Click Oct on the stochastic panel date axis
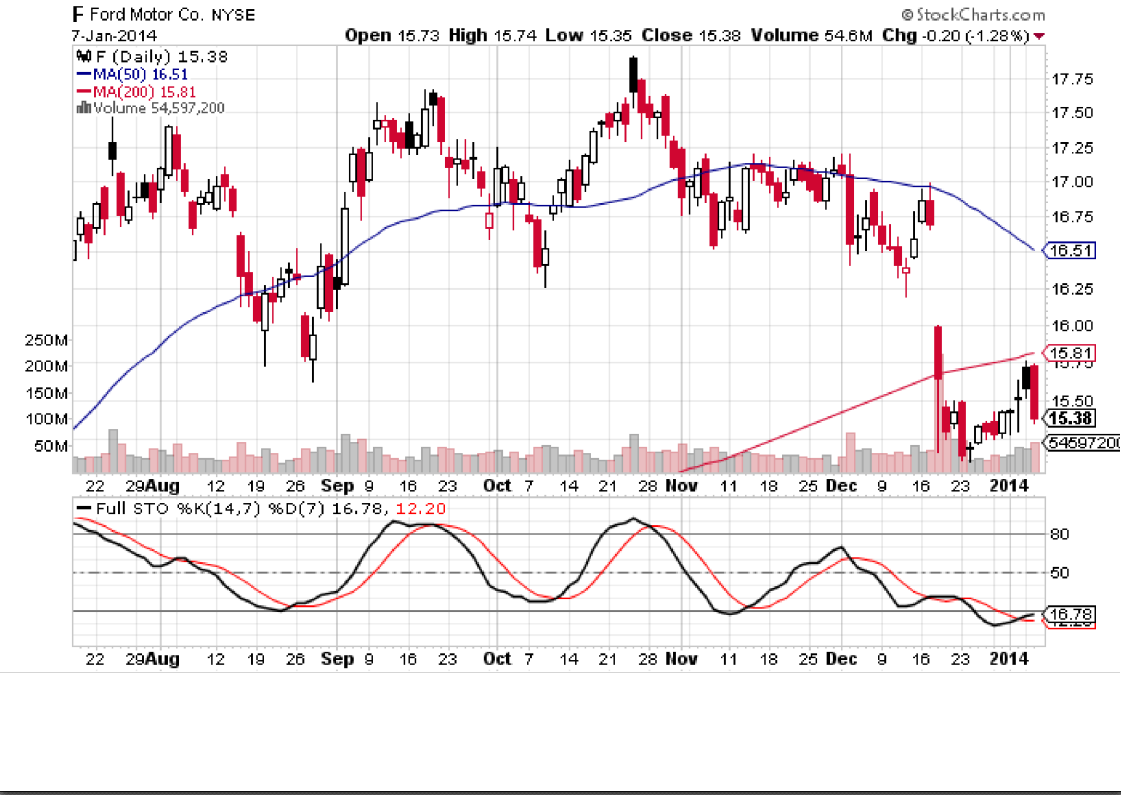 (497, 659)
